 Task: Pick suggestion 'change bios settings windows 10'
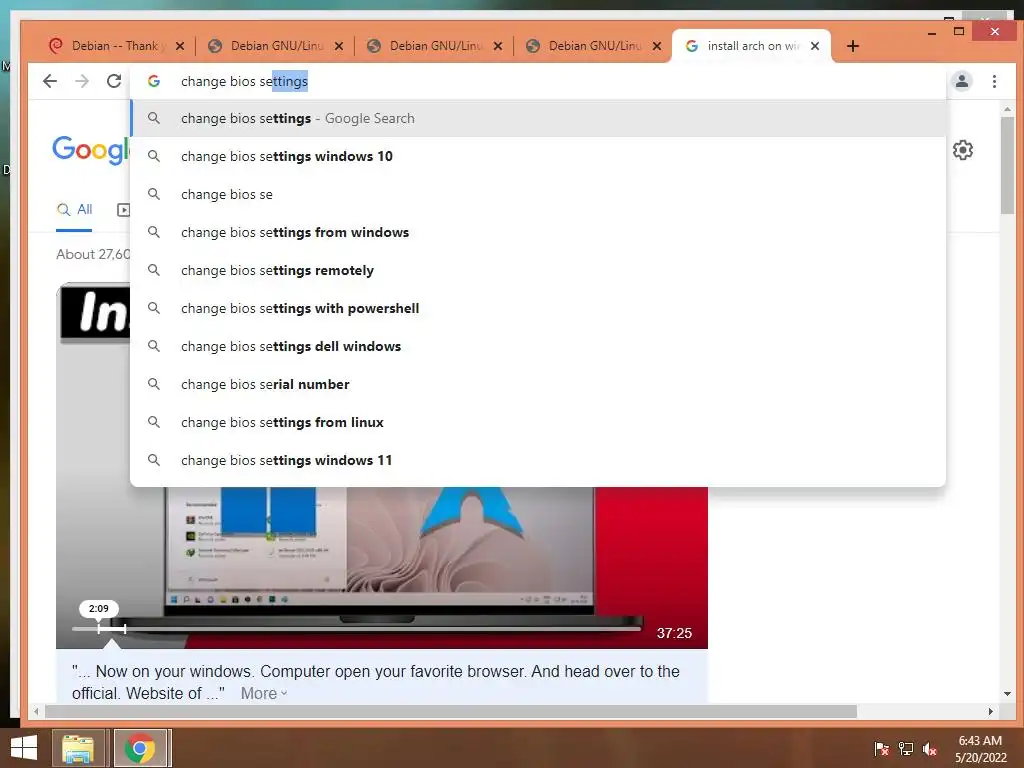(537, 156)
